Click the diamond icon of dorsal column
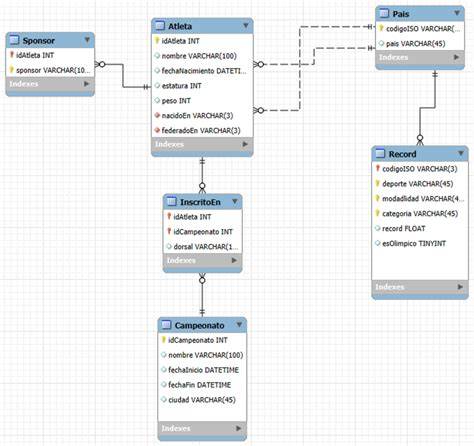This screenshot has height=446, width=474. click(x=169, y=246)
